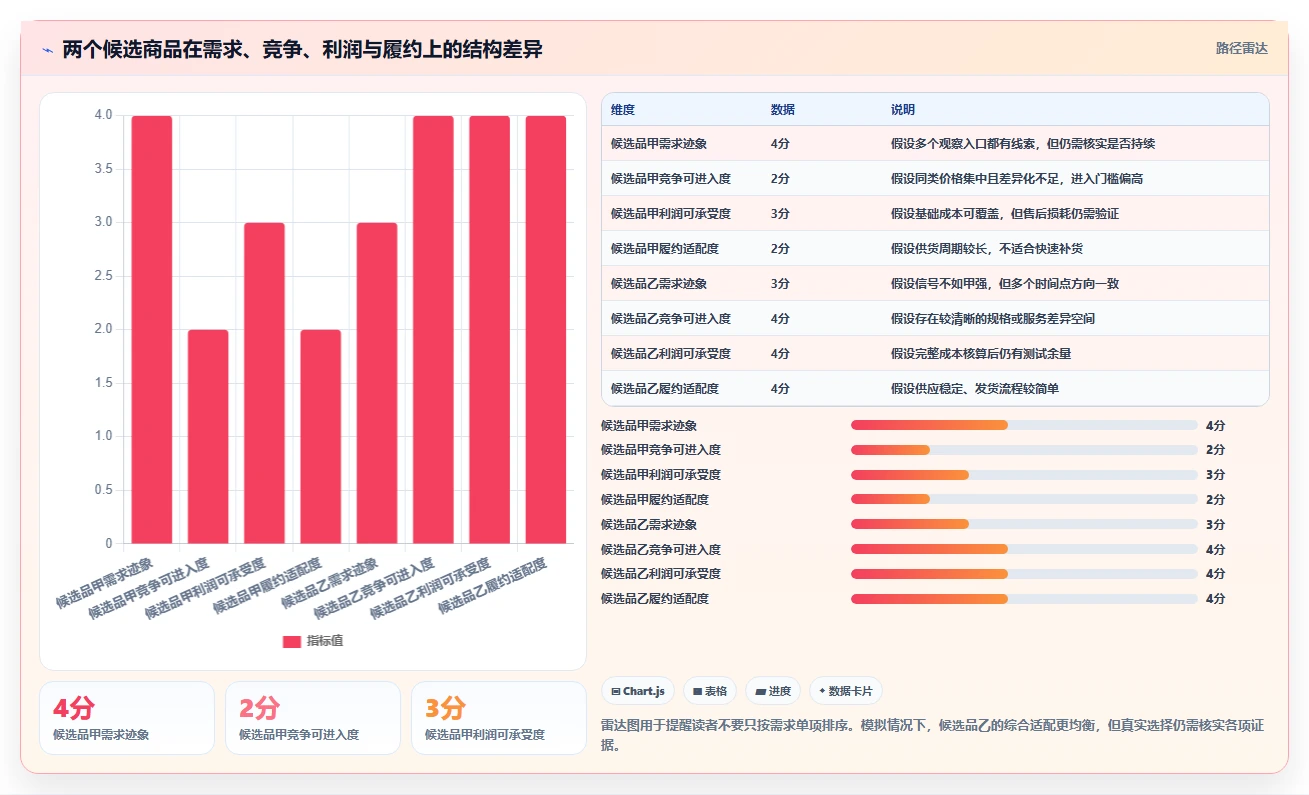Select table row 候选品乙需求迹象
The image size is (1309, 795).
coord(935,284)
